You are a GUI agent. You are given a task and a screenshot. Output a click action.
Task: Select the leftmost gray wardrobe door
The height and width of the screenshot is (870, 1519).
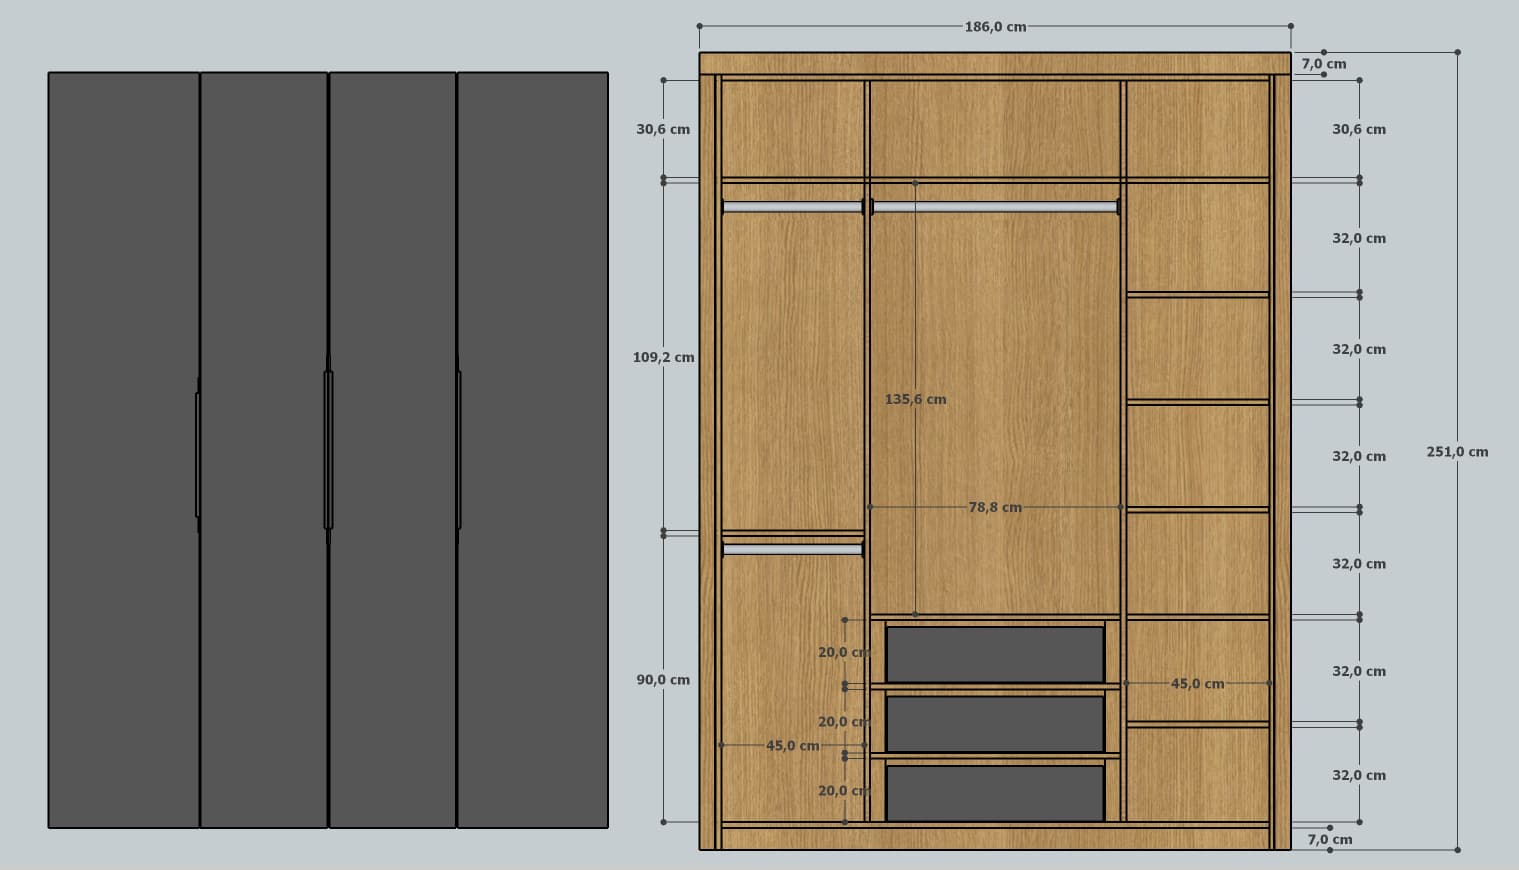[124, 450]
